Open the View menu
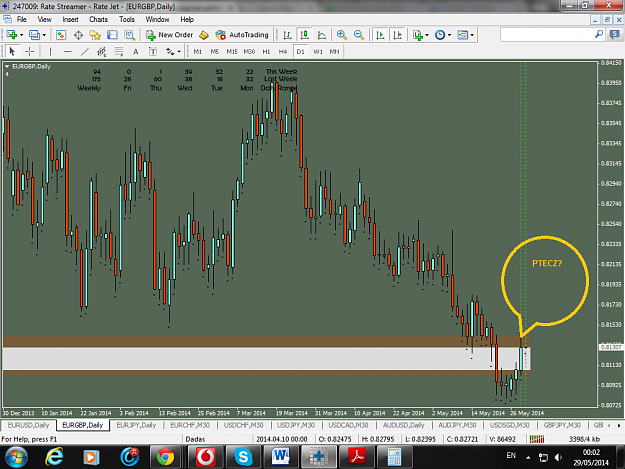Viewport: 625px width, 469px height. point(44,20)
